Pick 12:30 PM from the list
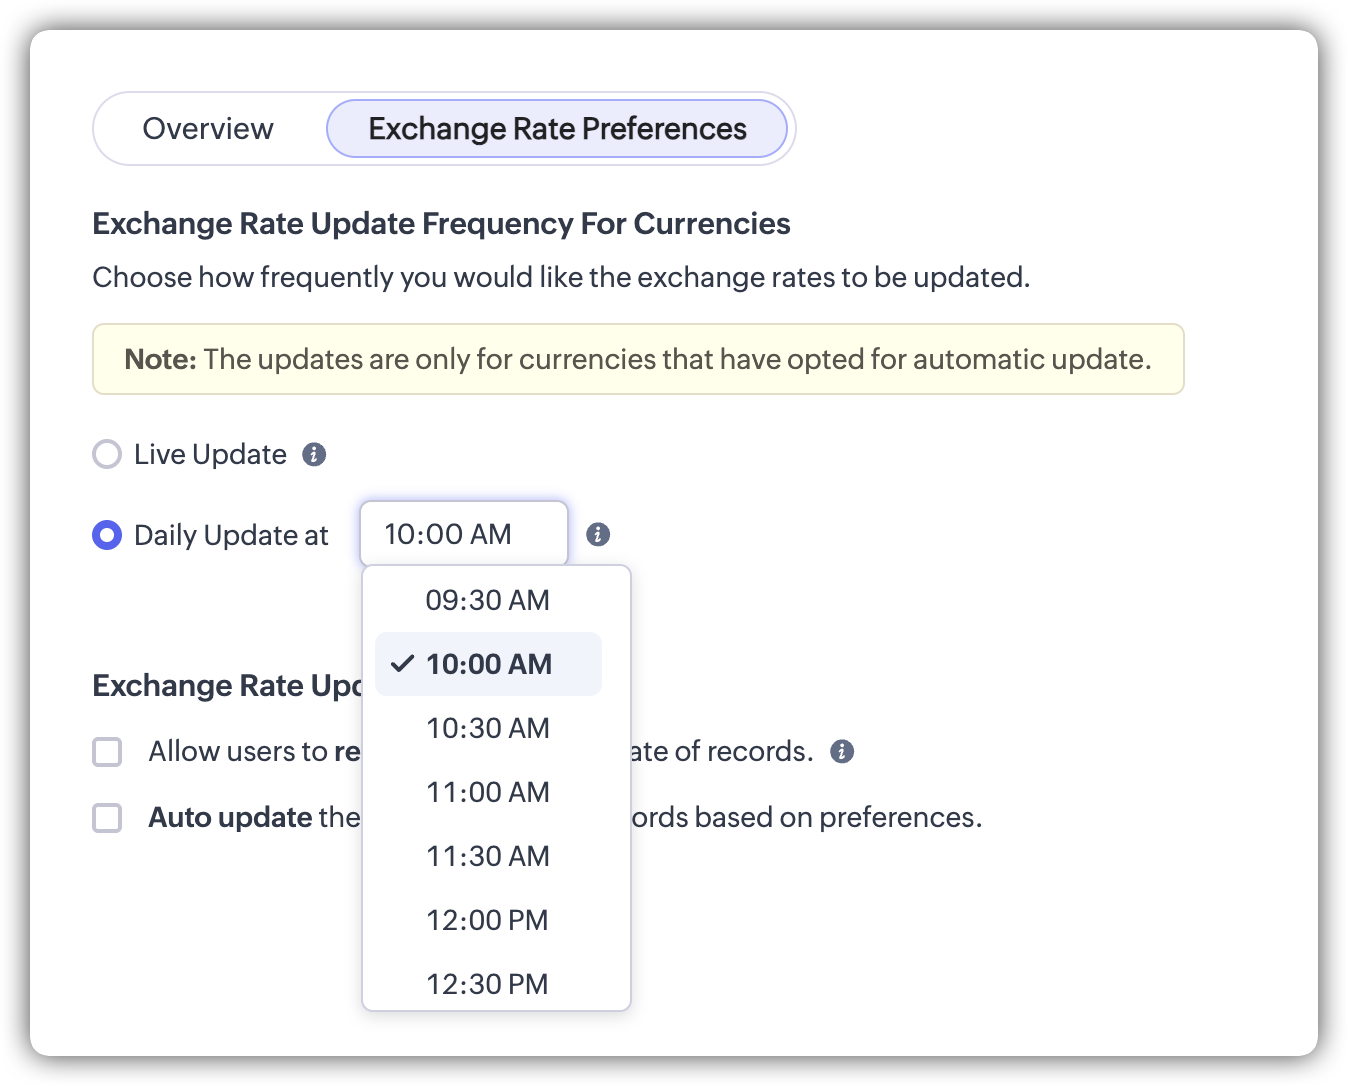 point(488,984)
